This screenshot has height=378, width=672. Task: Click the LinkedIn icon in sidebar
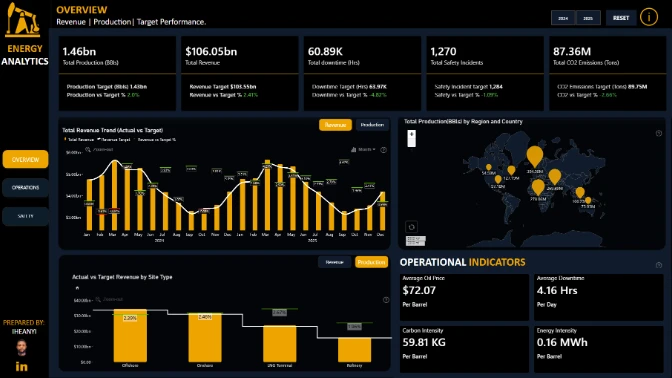21,366
